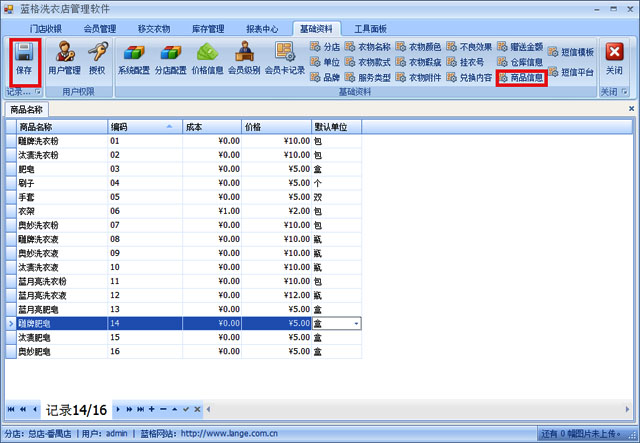Open 商品信息 product info
This screenshot has height=443, width=640.
(522, 78)
